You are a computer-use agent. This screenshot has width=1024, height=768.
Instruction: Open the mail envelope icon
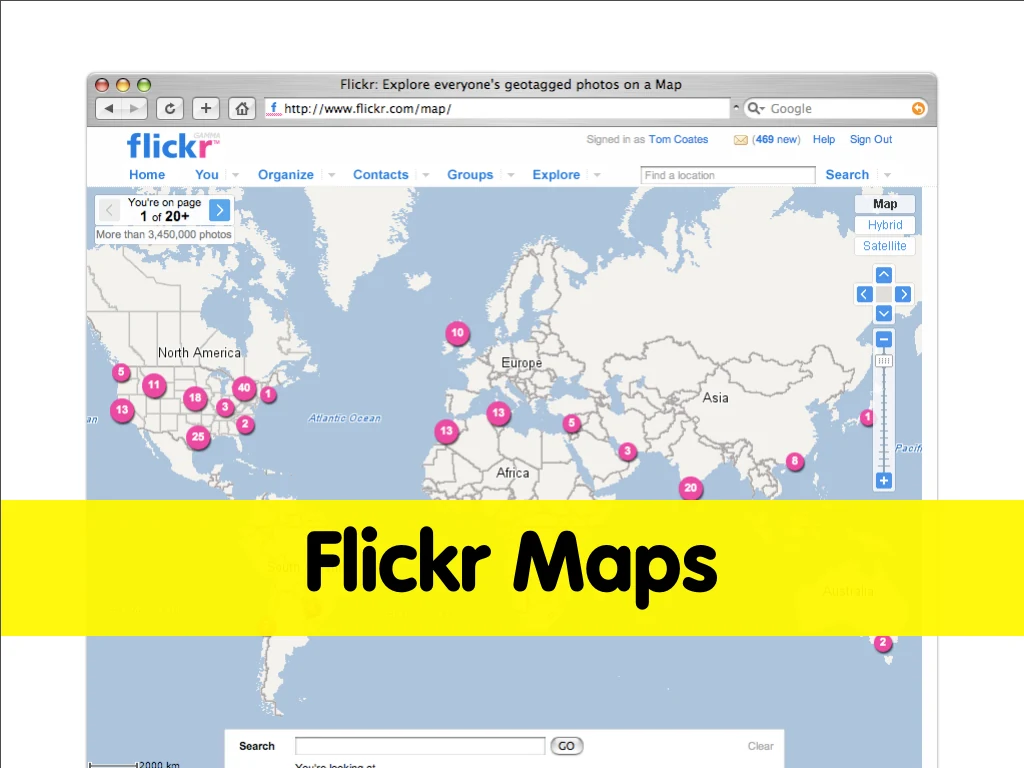pos(741,140)
